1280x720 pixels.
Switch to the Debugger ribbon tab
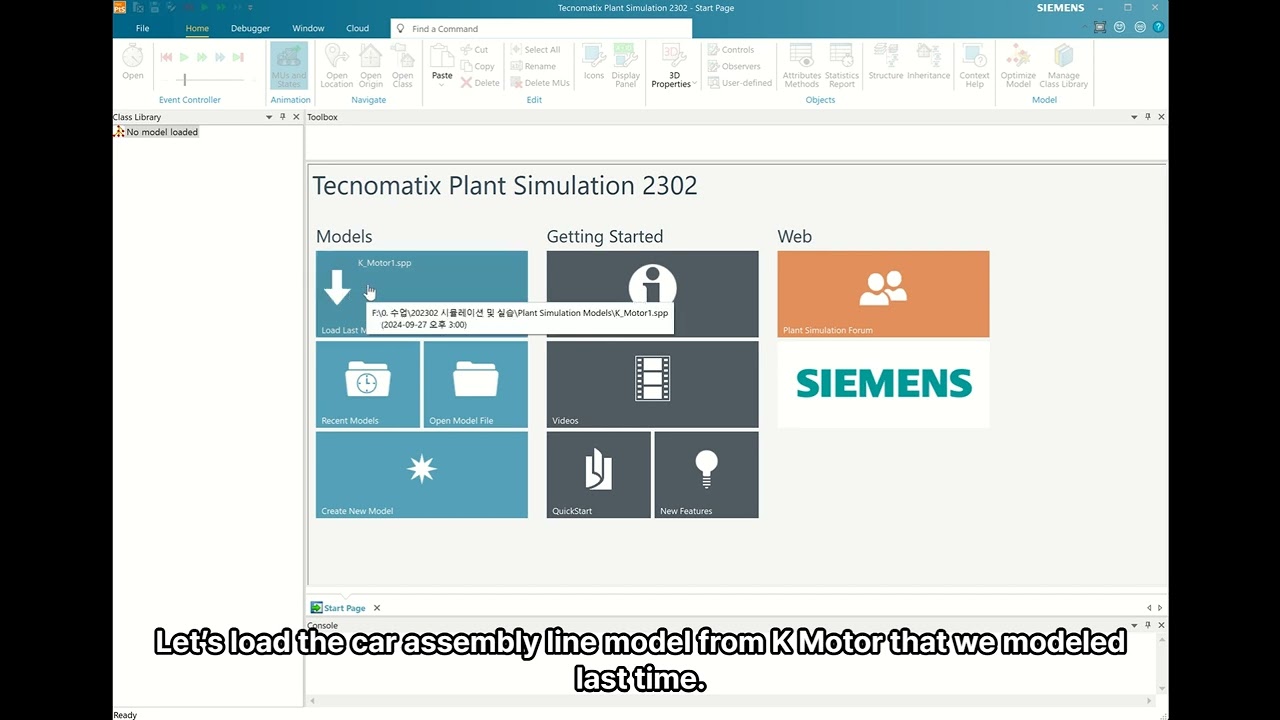tap(250, 28)
